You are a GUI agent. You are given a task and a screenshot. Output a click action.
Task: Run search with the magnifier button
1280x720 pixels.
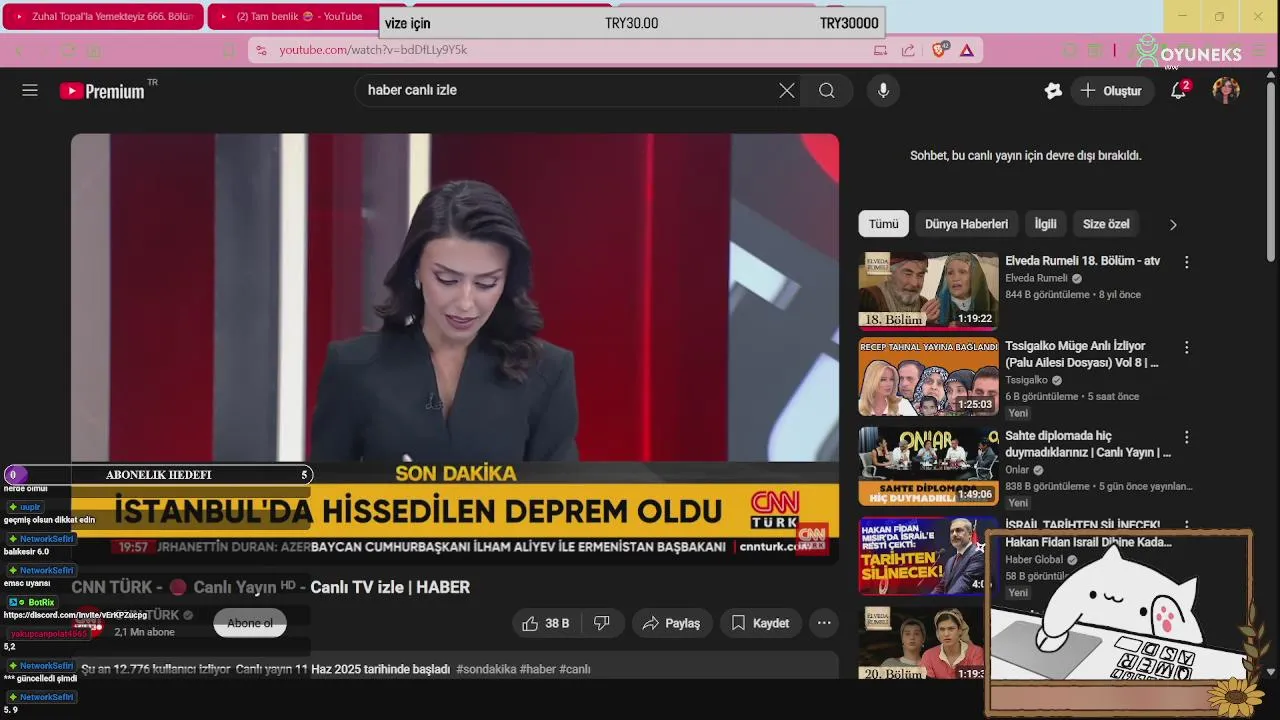coord(827,90)
